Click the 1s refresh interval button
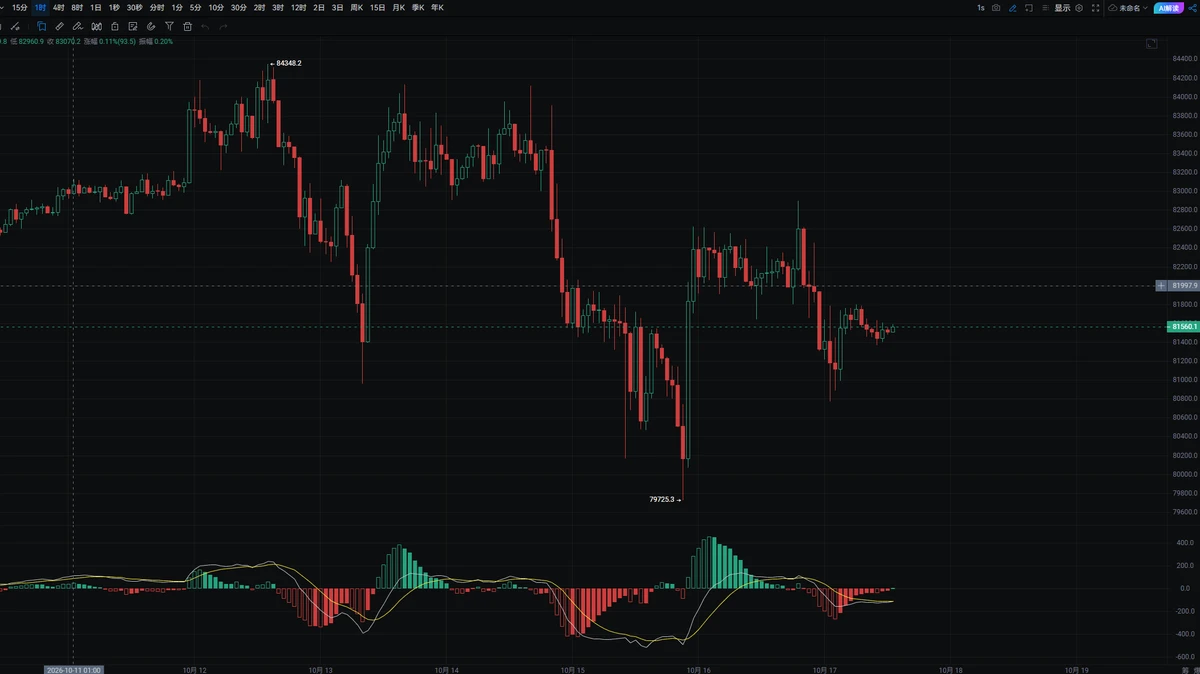 pyautogui.click(x=981, y=8)
